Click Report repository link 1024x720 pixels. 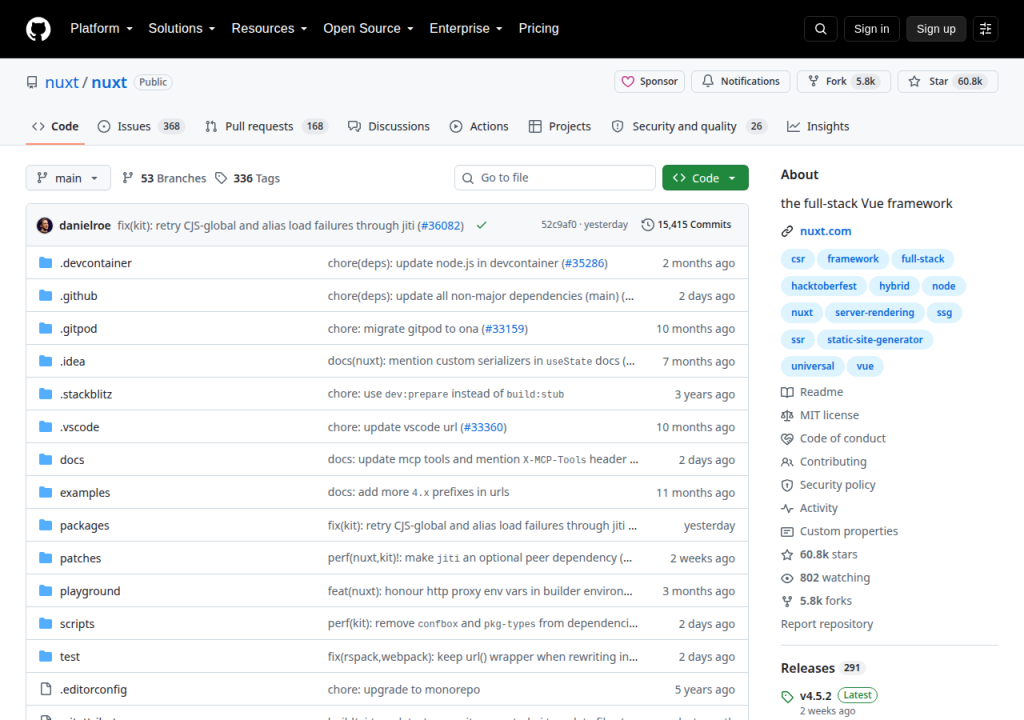827,624
